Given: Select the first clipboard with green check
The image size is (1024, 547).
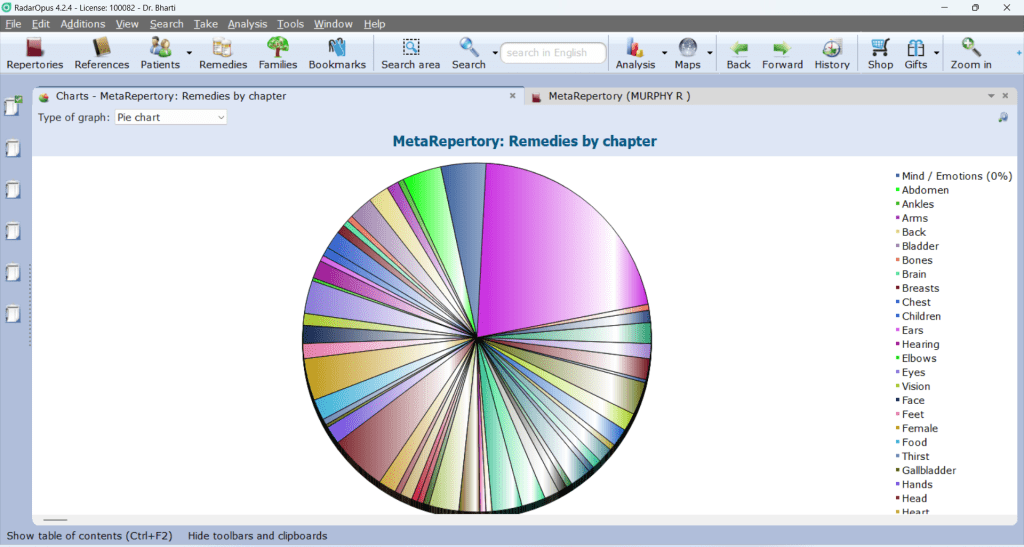Looking at the screenshot, I should point(13,106).
